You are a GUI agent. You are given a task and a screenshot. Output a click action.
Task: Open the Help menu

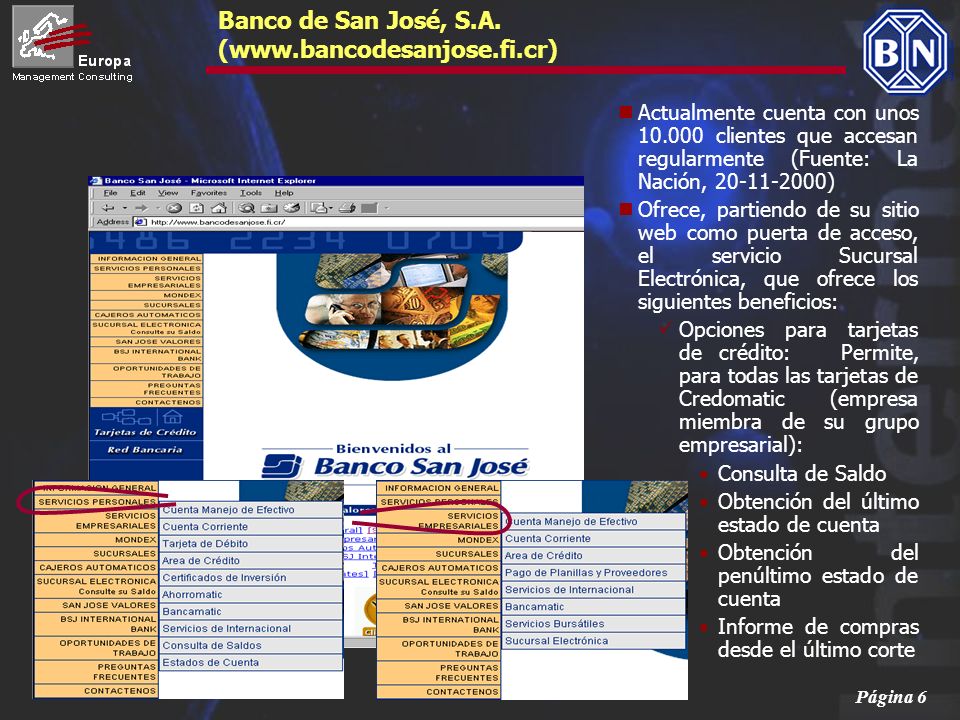(283, 193)
